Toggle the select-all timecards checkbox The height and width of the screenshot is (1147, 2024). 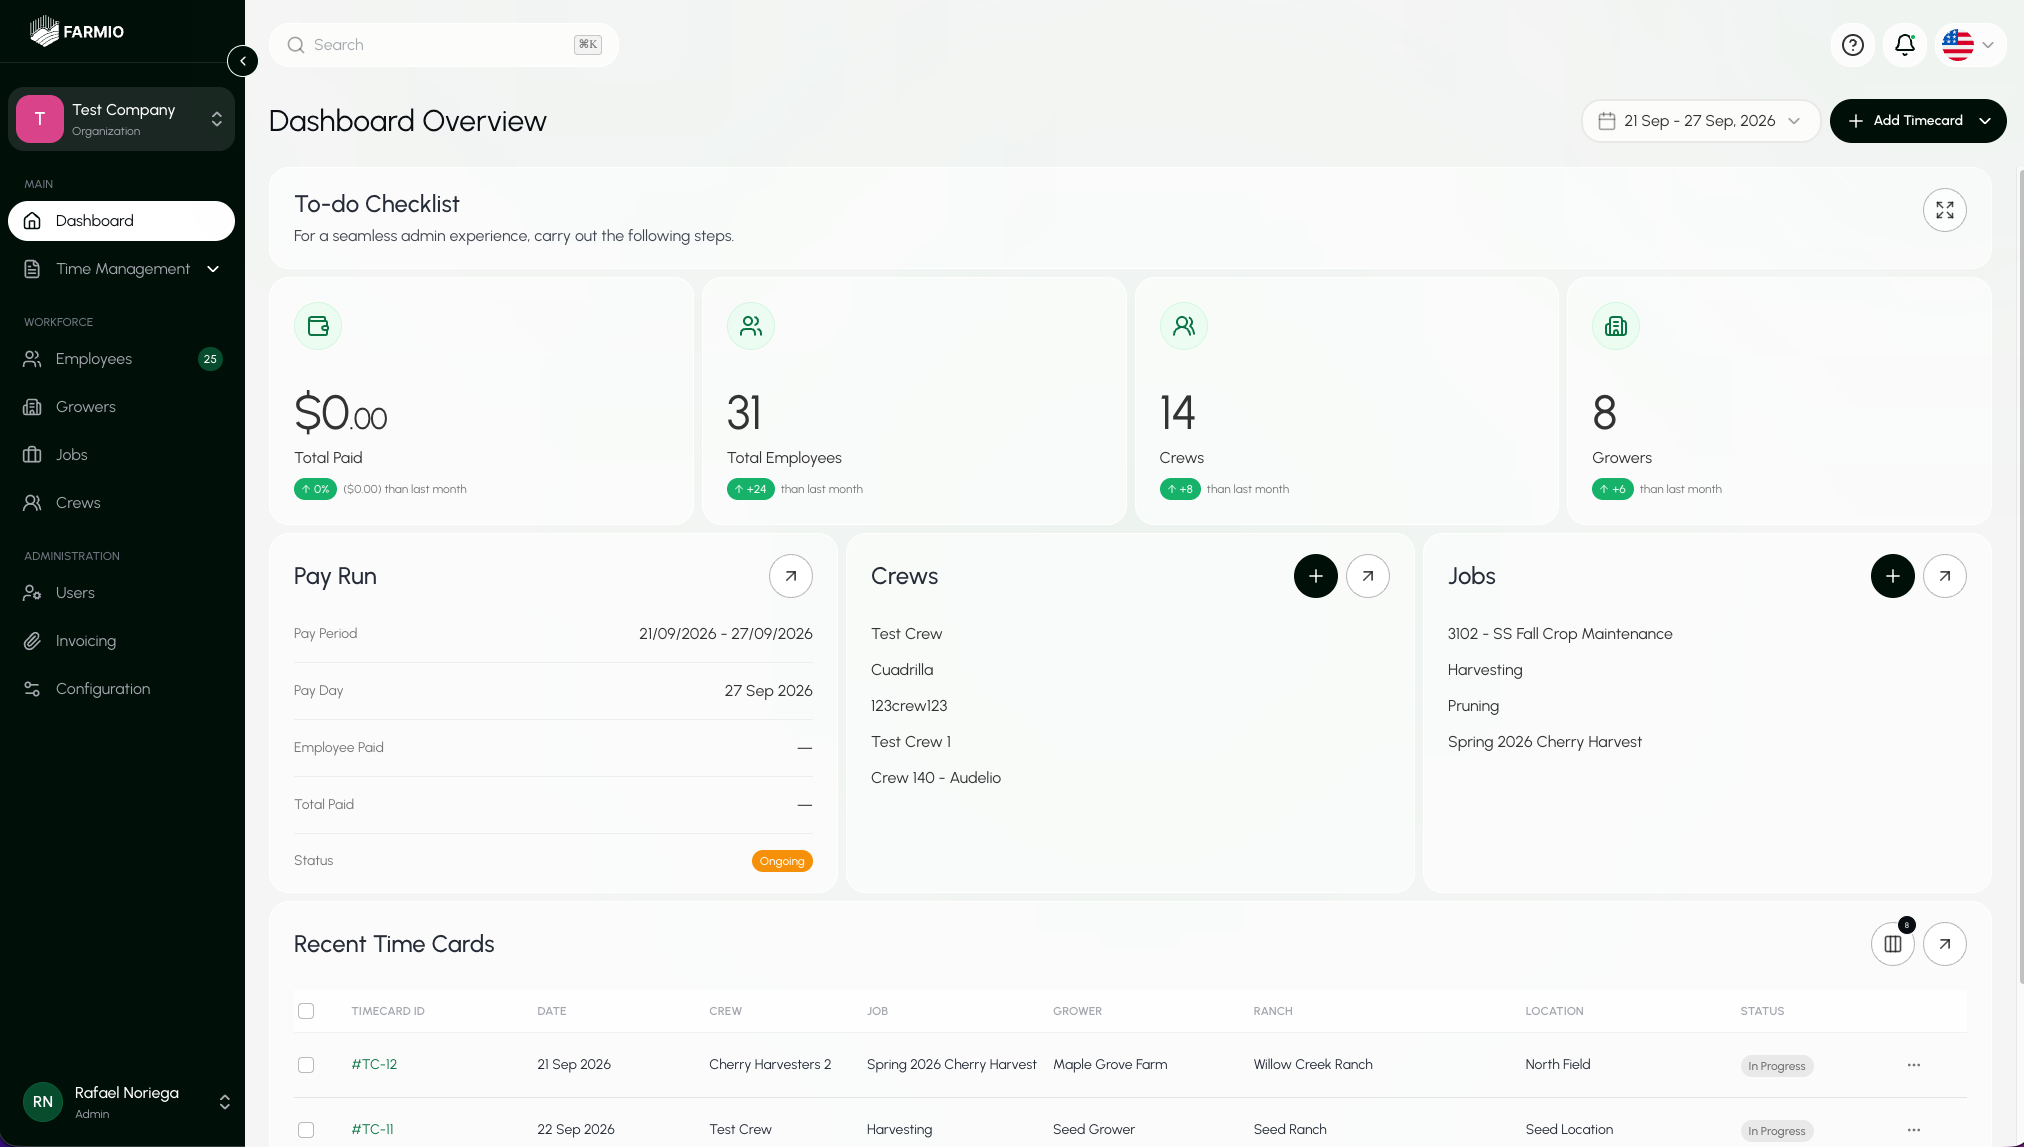[x=306, y=1011]
